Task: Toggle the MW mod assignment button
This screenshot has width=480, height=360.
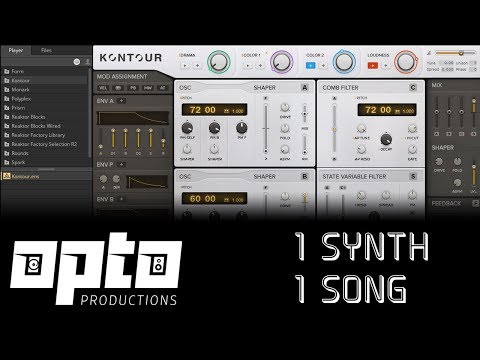Action: 148,88
